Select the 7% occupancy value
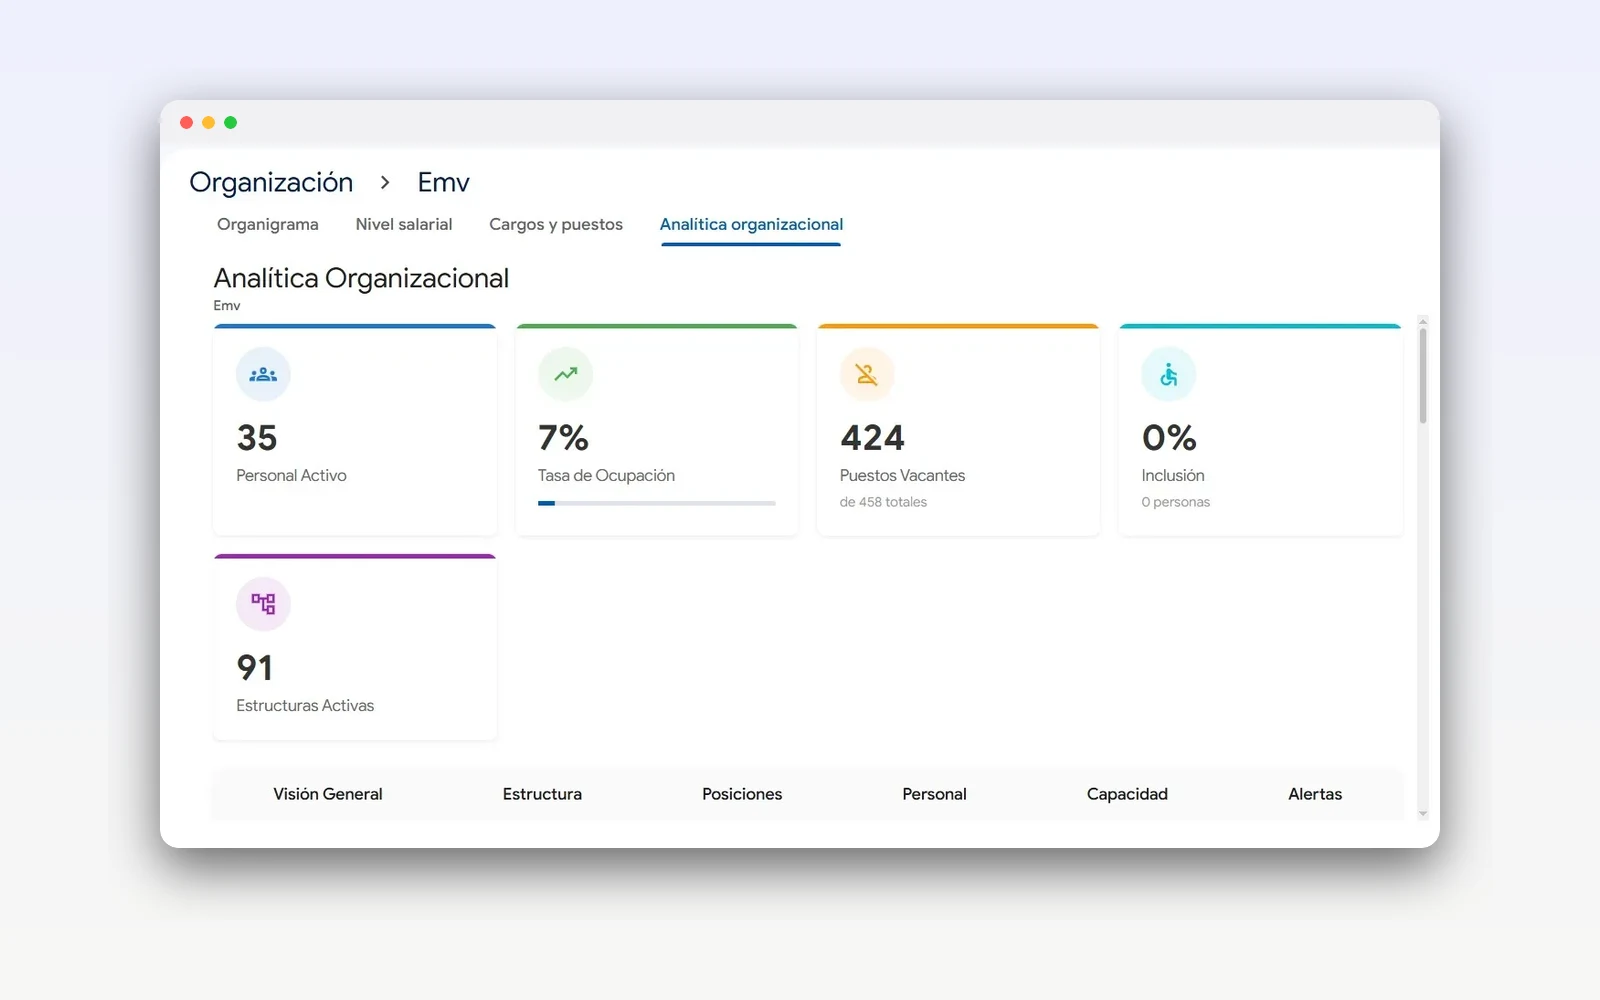The image size is (1600, 1000). 563,438
